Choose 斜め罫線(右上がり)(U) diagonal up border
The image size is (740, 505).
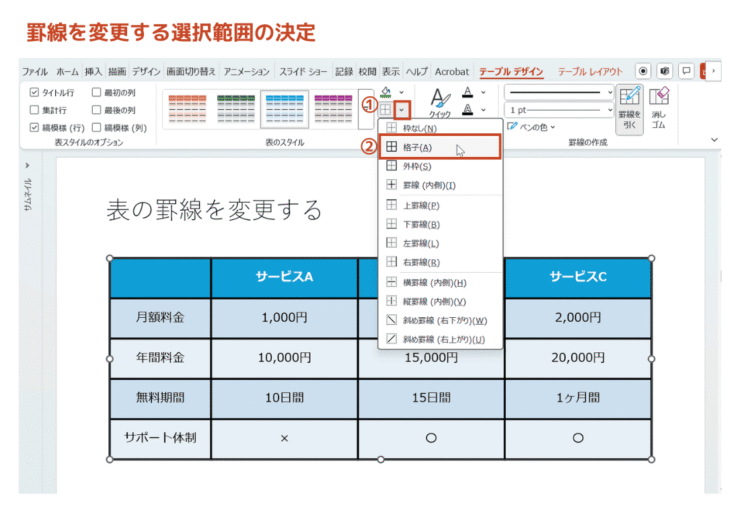pyautogui.click(x=439, y=339)
